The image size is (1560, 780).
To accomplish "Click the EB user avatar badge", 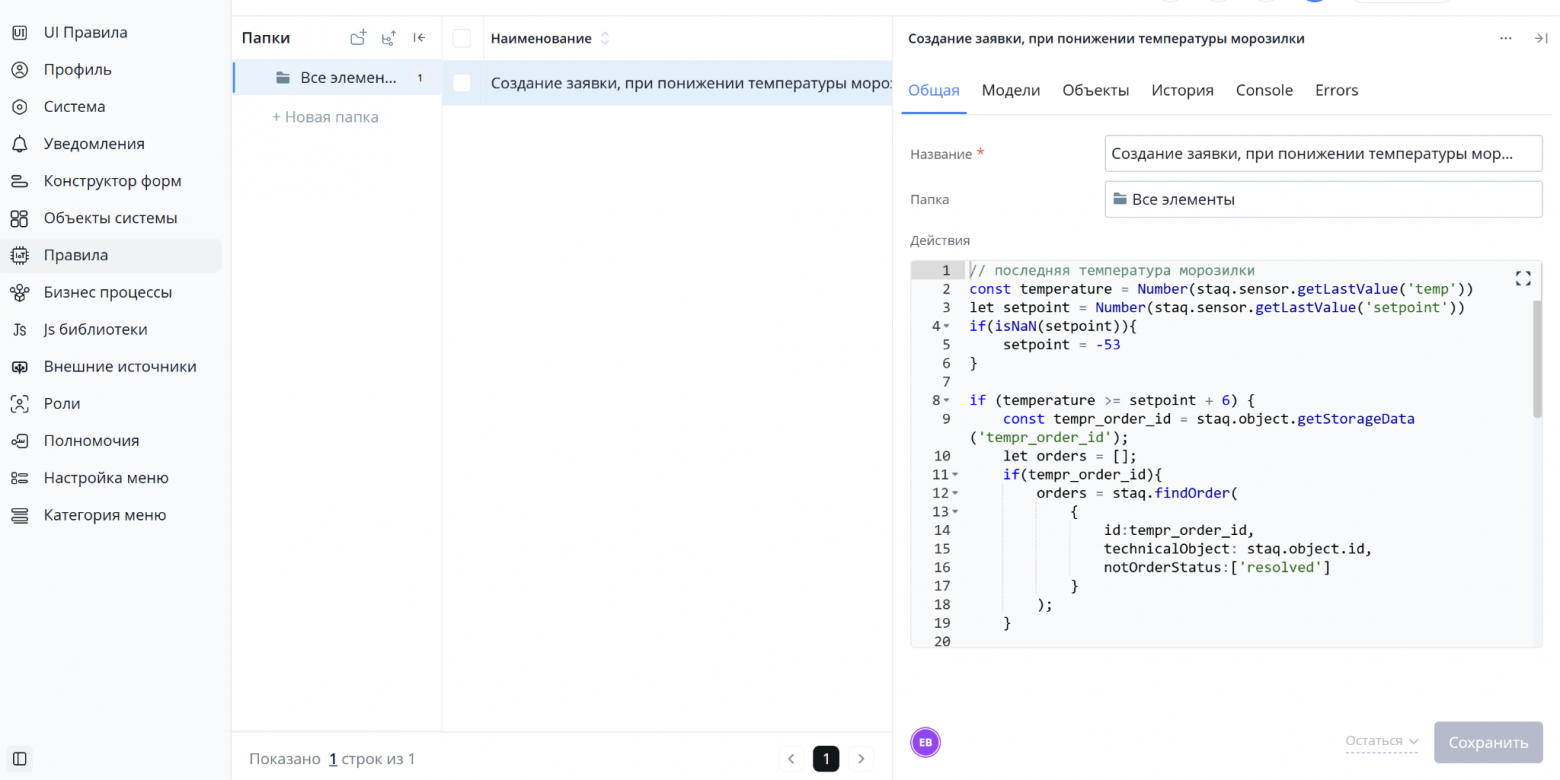I will pos(926,742).
